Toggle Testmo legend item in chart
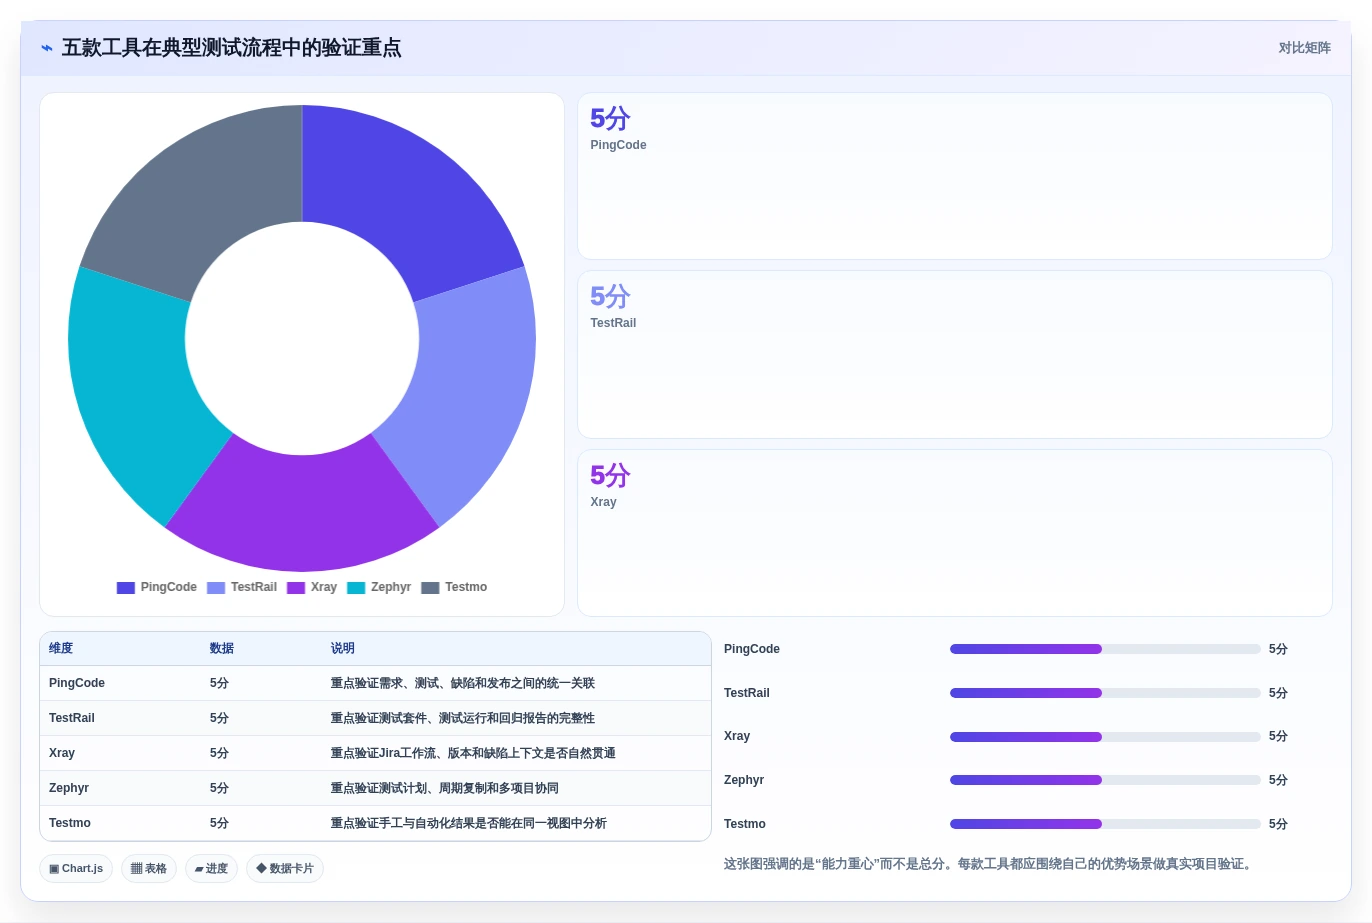1372x923 pixels. tap(454, 587)
